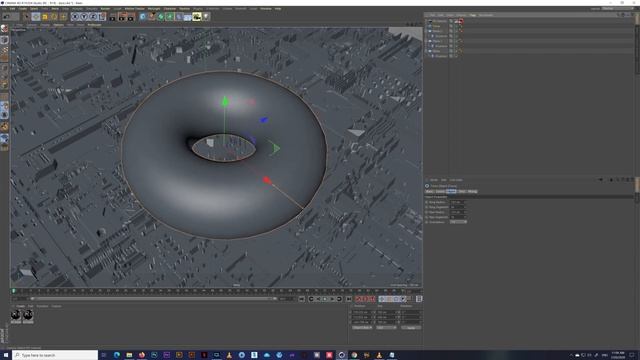Click Go to Start playback button
This screenshot has height=360, width=640.
301,299
